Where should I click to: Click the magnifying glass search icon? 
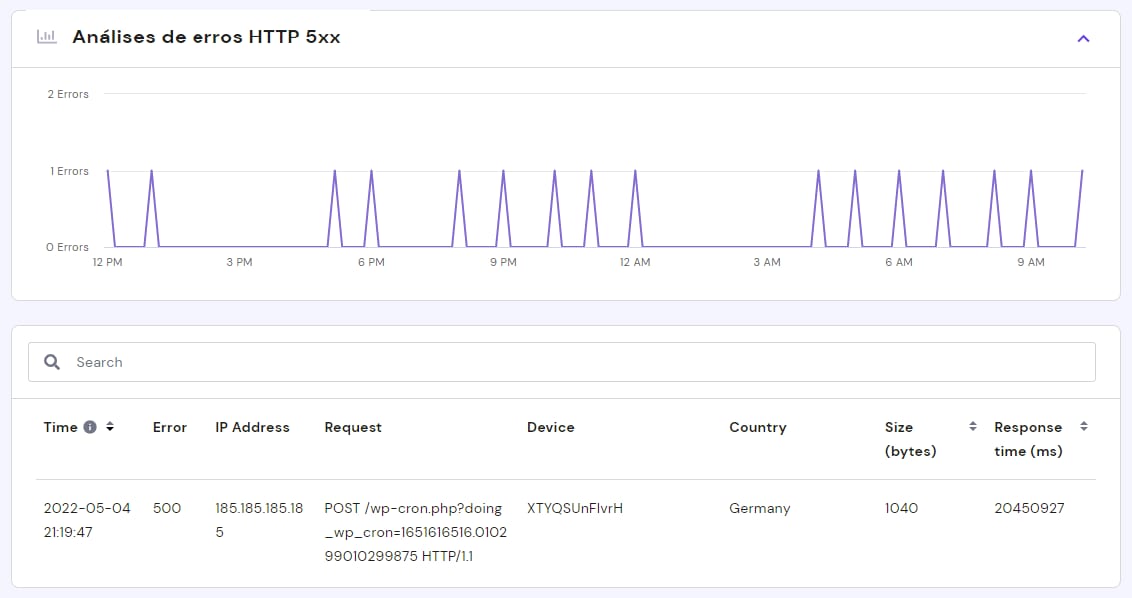click(52, 362)
